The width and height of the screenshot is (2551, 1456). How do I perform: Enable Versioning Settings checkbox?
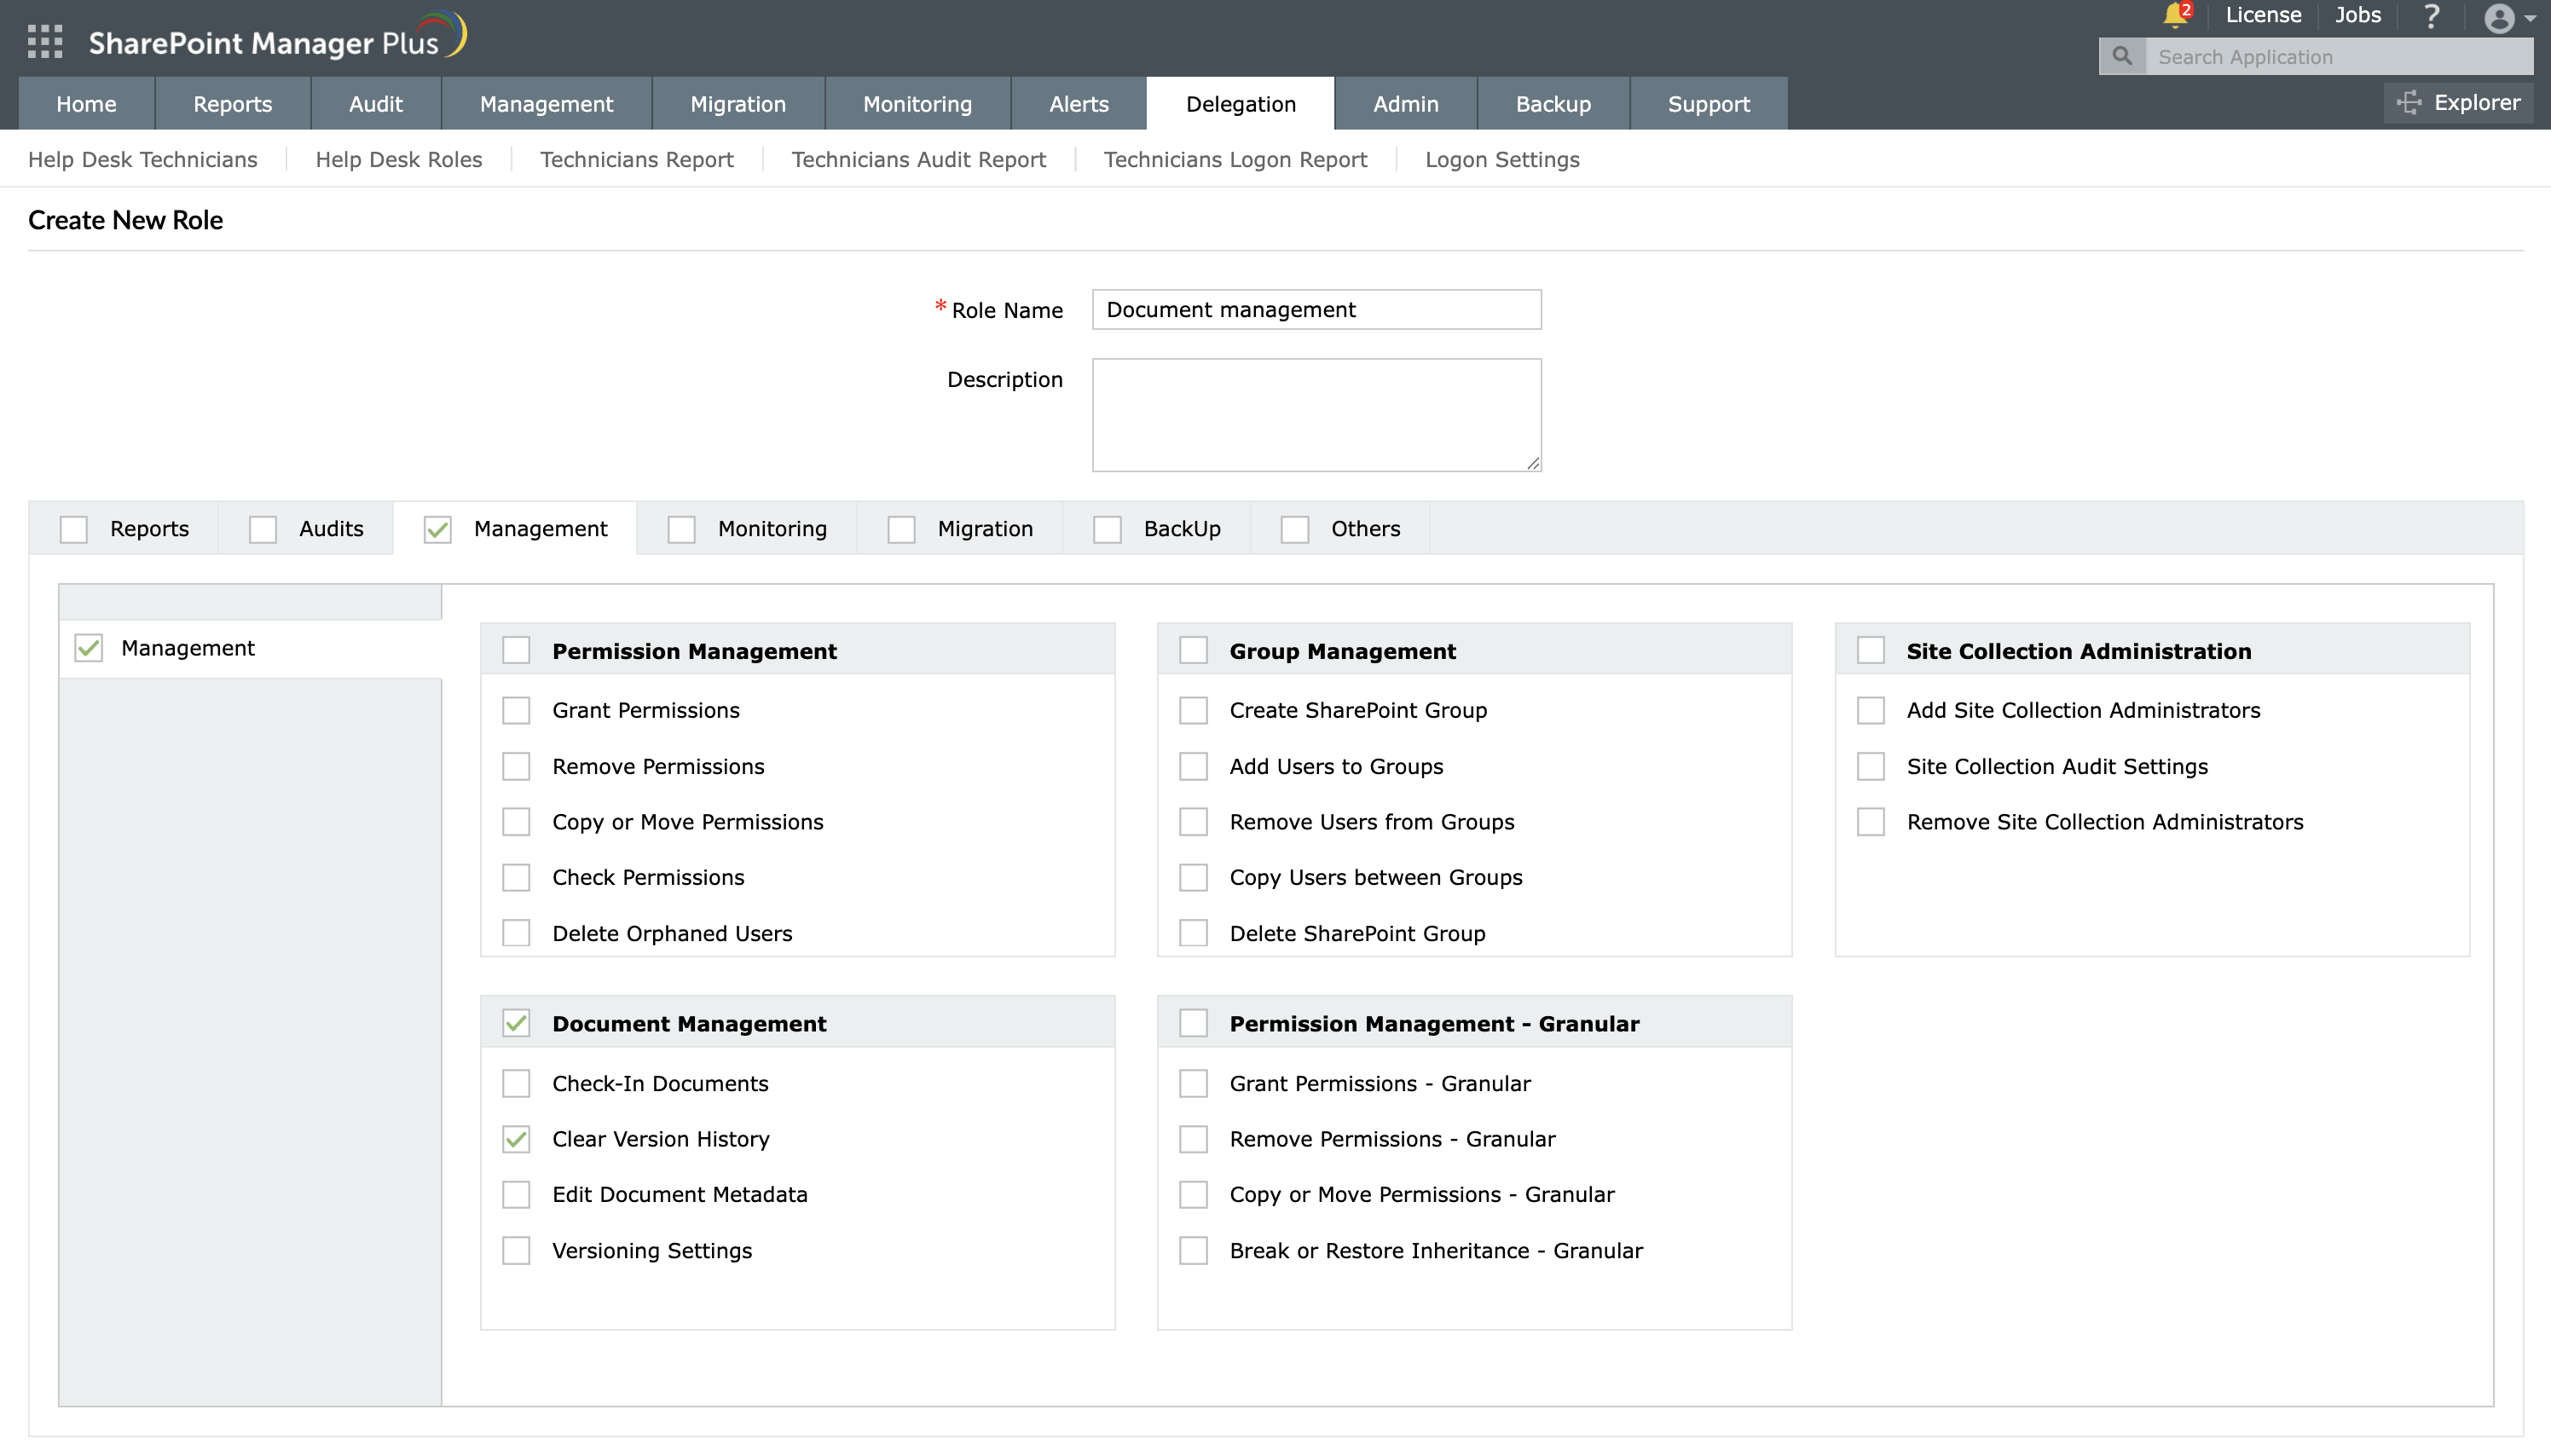tap(516, 1251)
